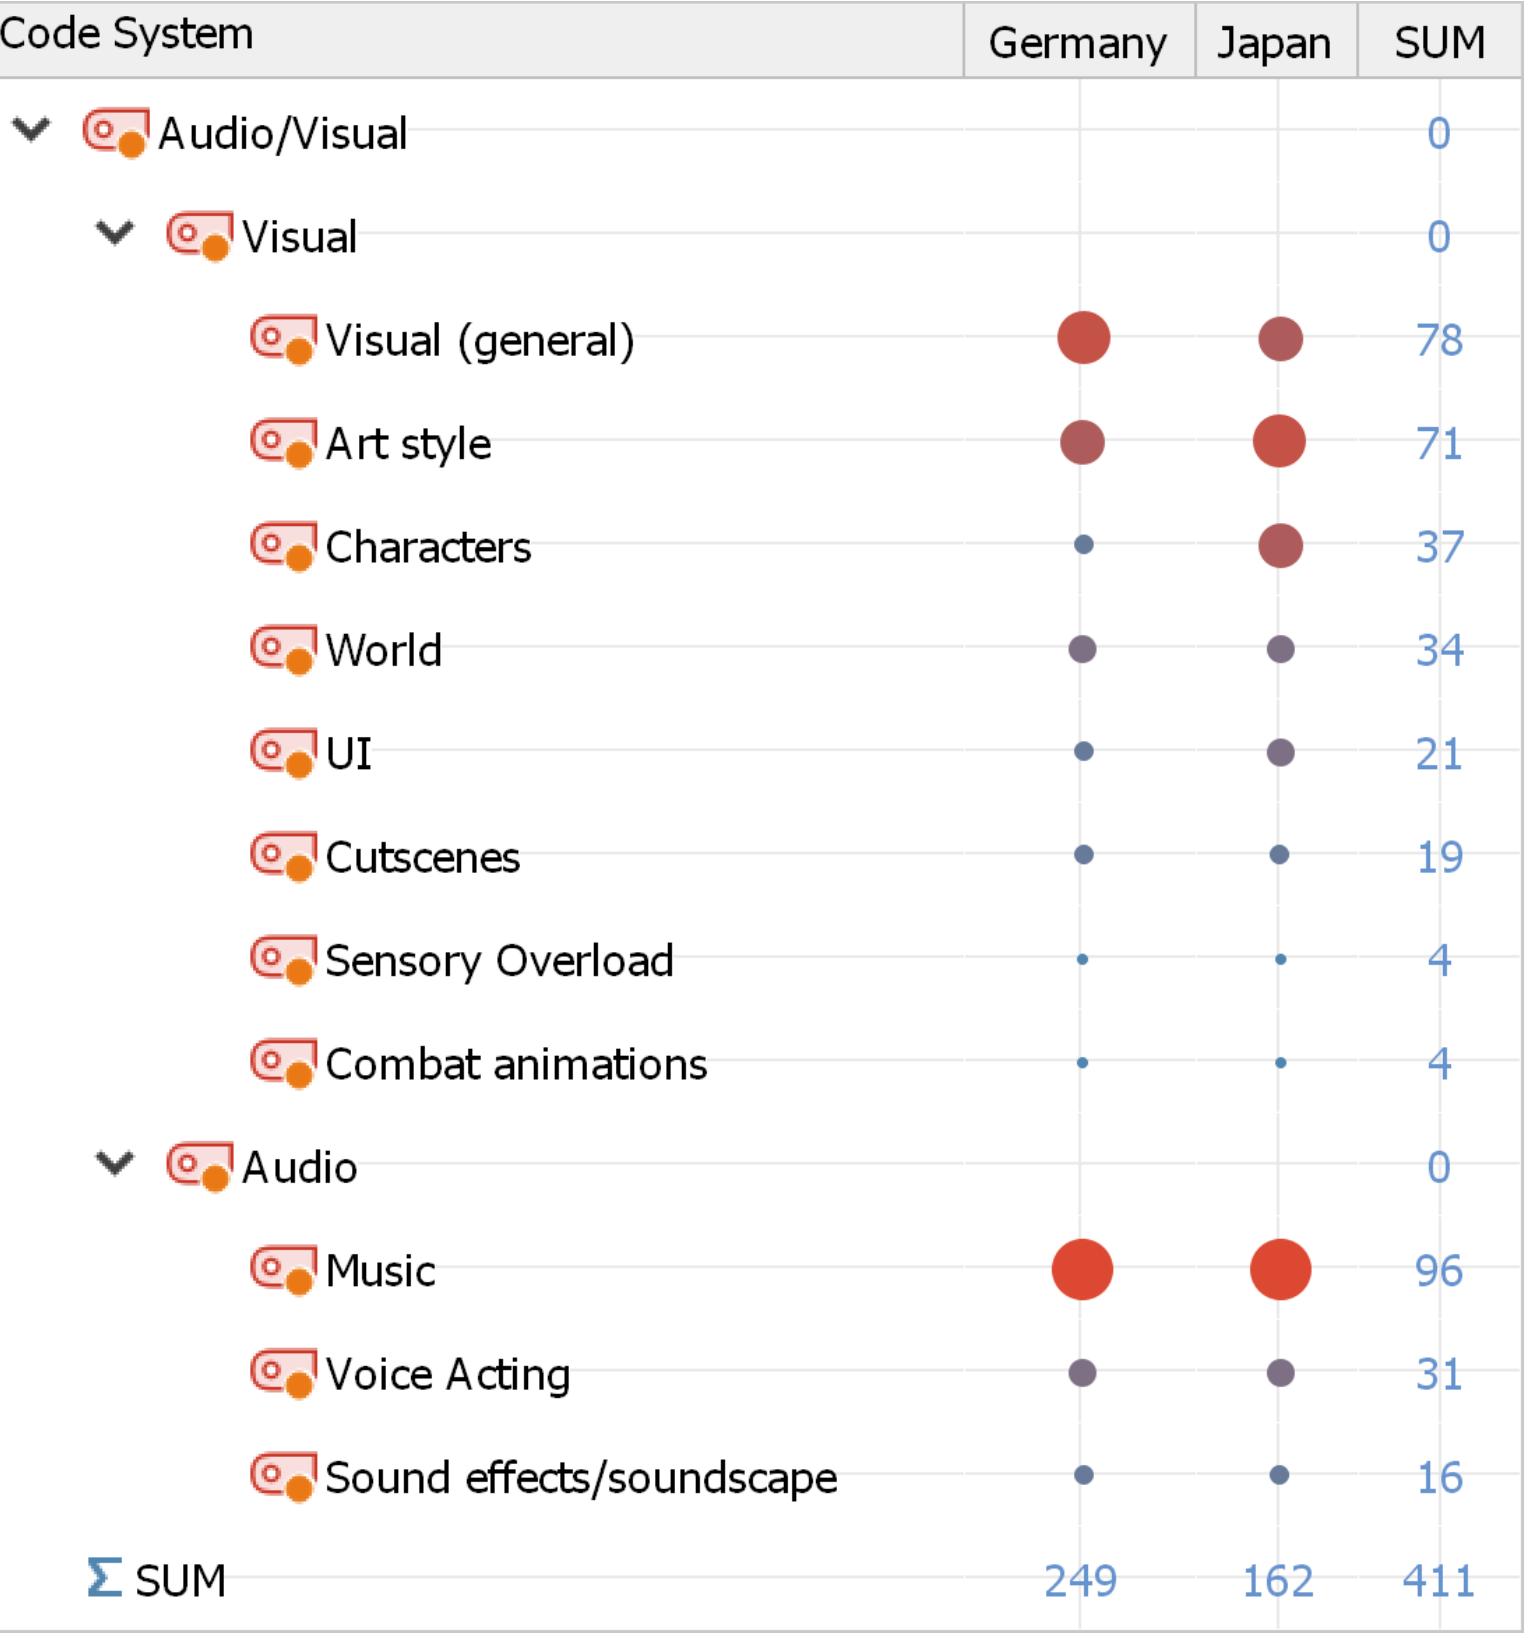1535x1644 pixels.
Task: Click the Germany column header
Action: click(x=1077, y=43)
